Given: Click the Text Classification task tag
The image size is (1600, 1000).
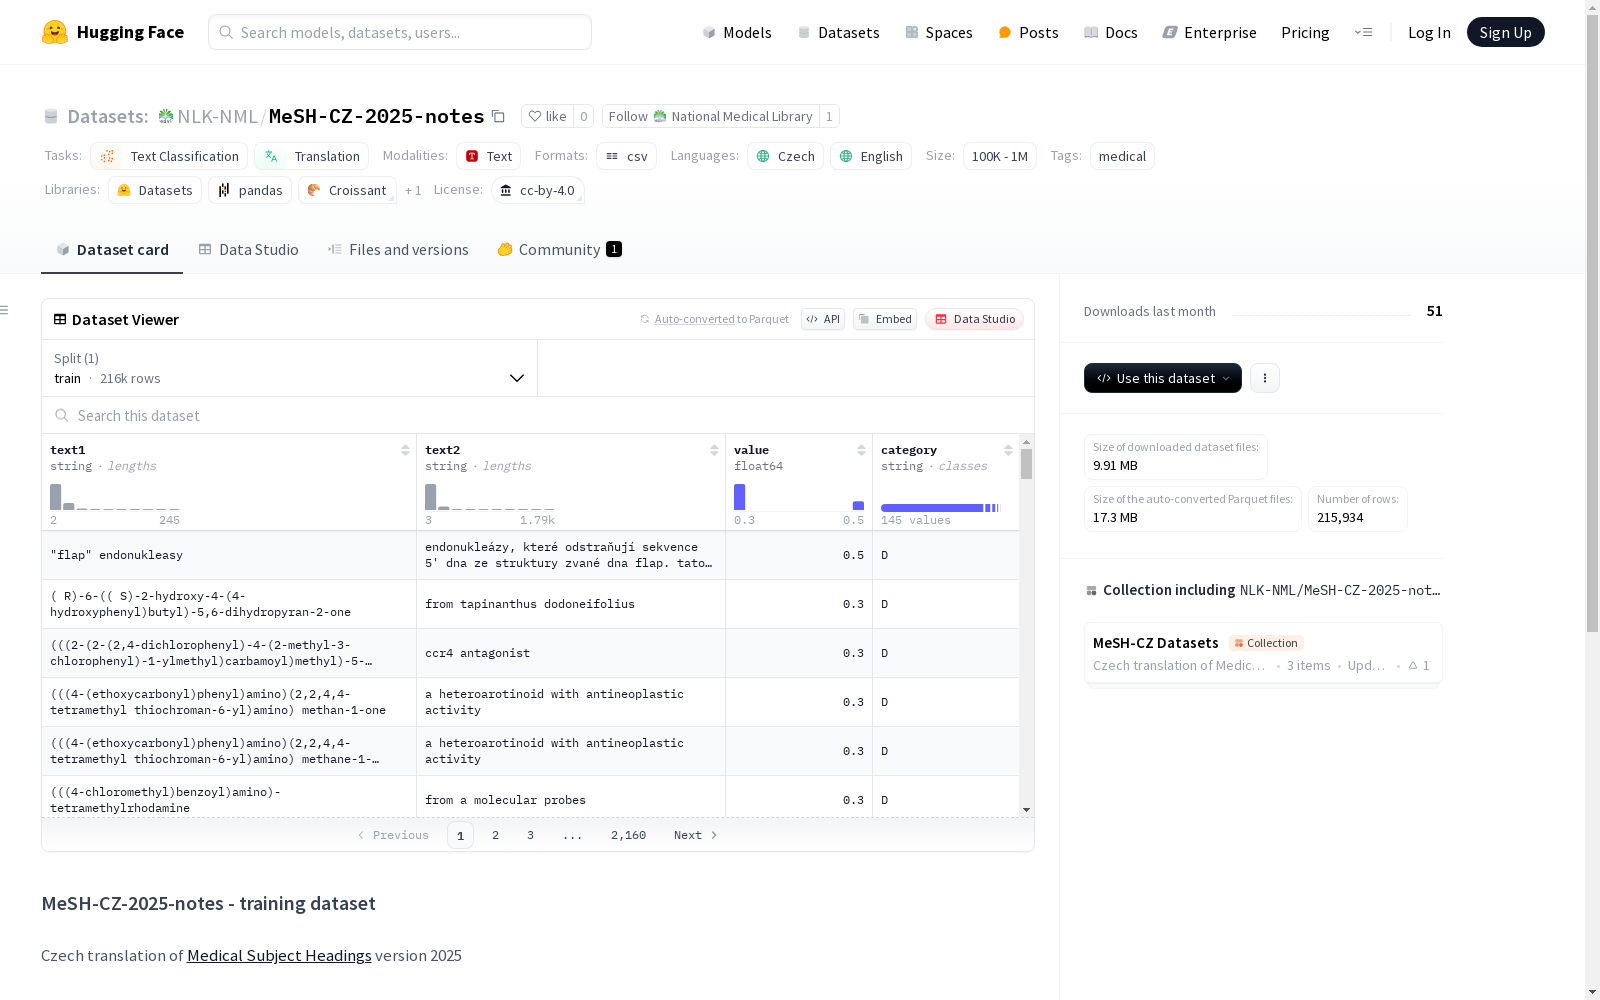Looking at the screenshot, I should tap(170, 156).
